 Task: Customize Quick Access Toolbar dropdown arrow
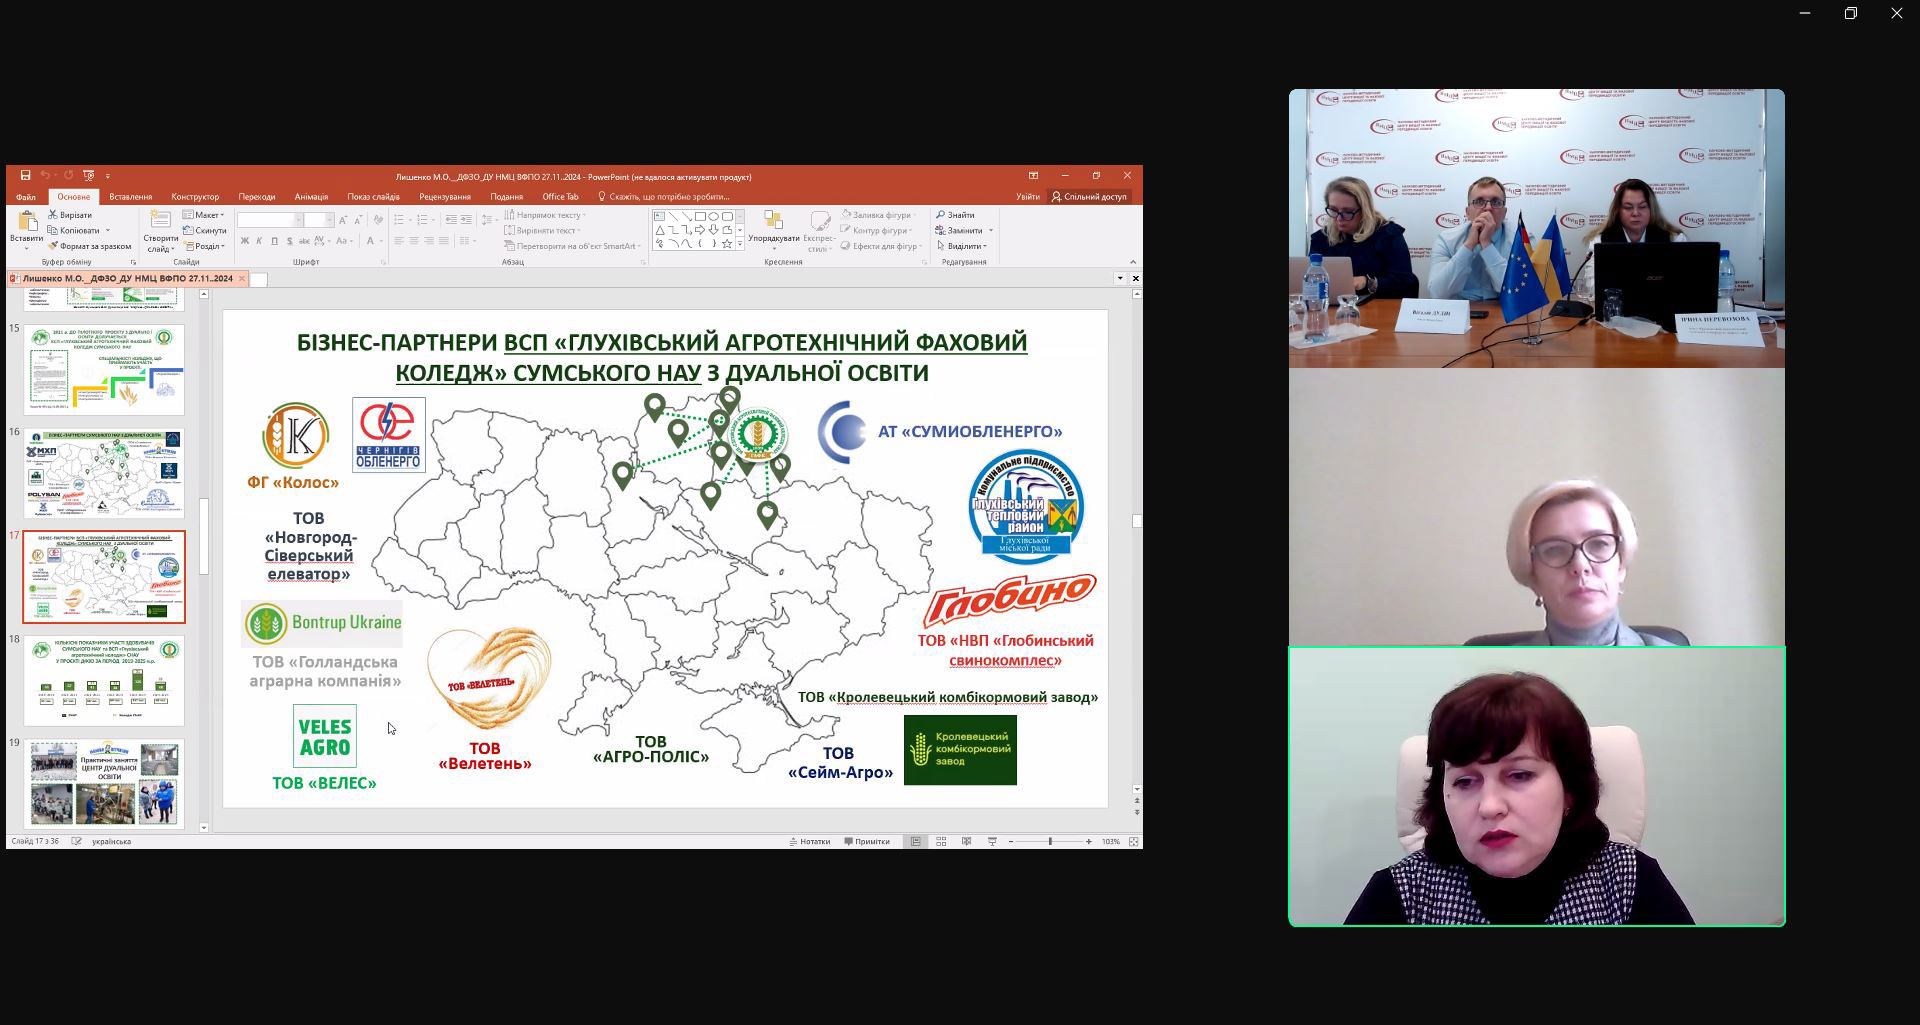coord(108,176)
